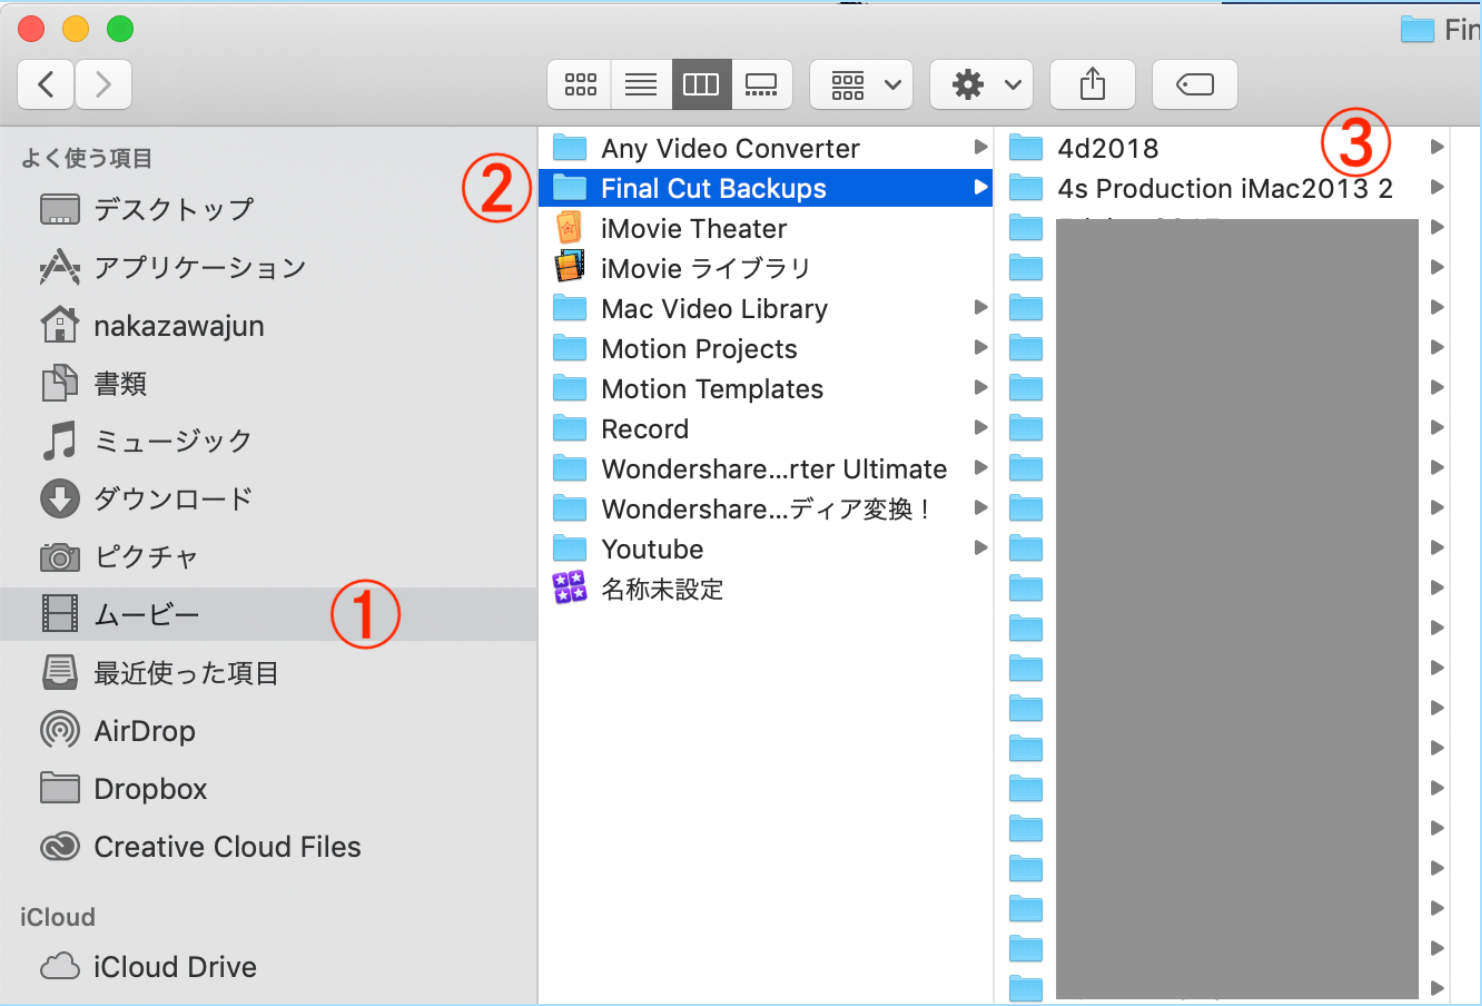The image size is (1482, 1006).
Task: Open Dropbox in the sidebar
Action: [x=269, y=789]
